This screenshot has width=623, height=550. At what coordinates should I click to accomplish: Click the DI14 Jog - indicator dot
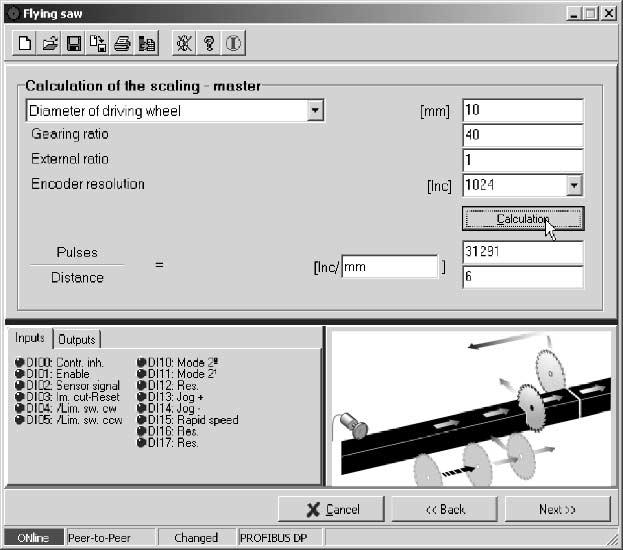[141, 408]
